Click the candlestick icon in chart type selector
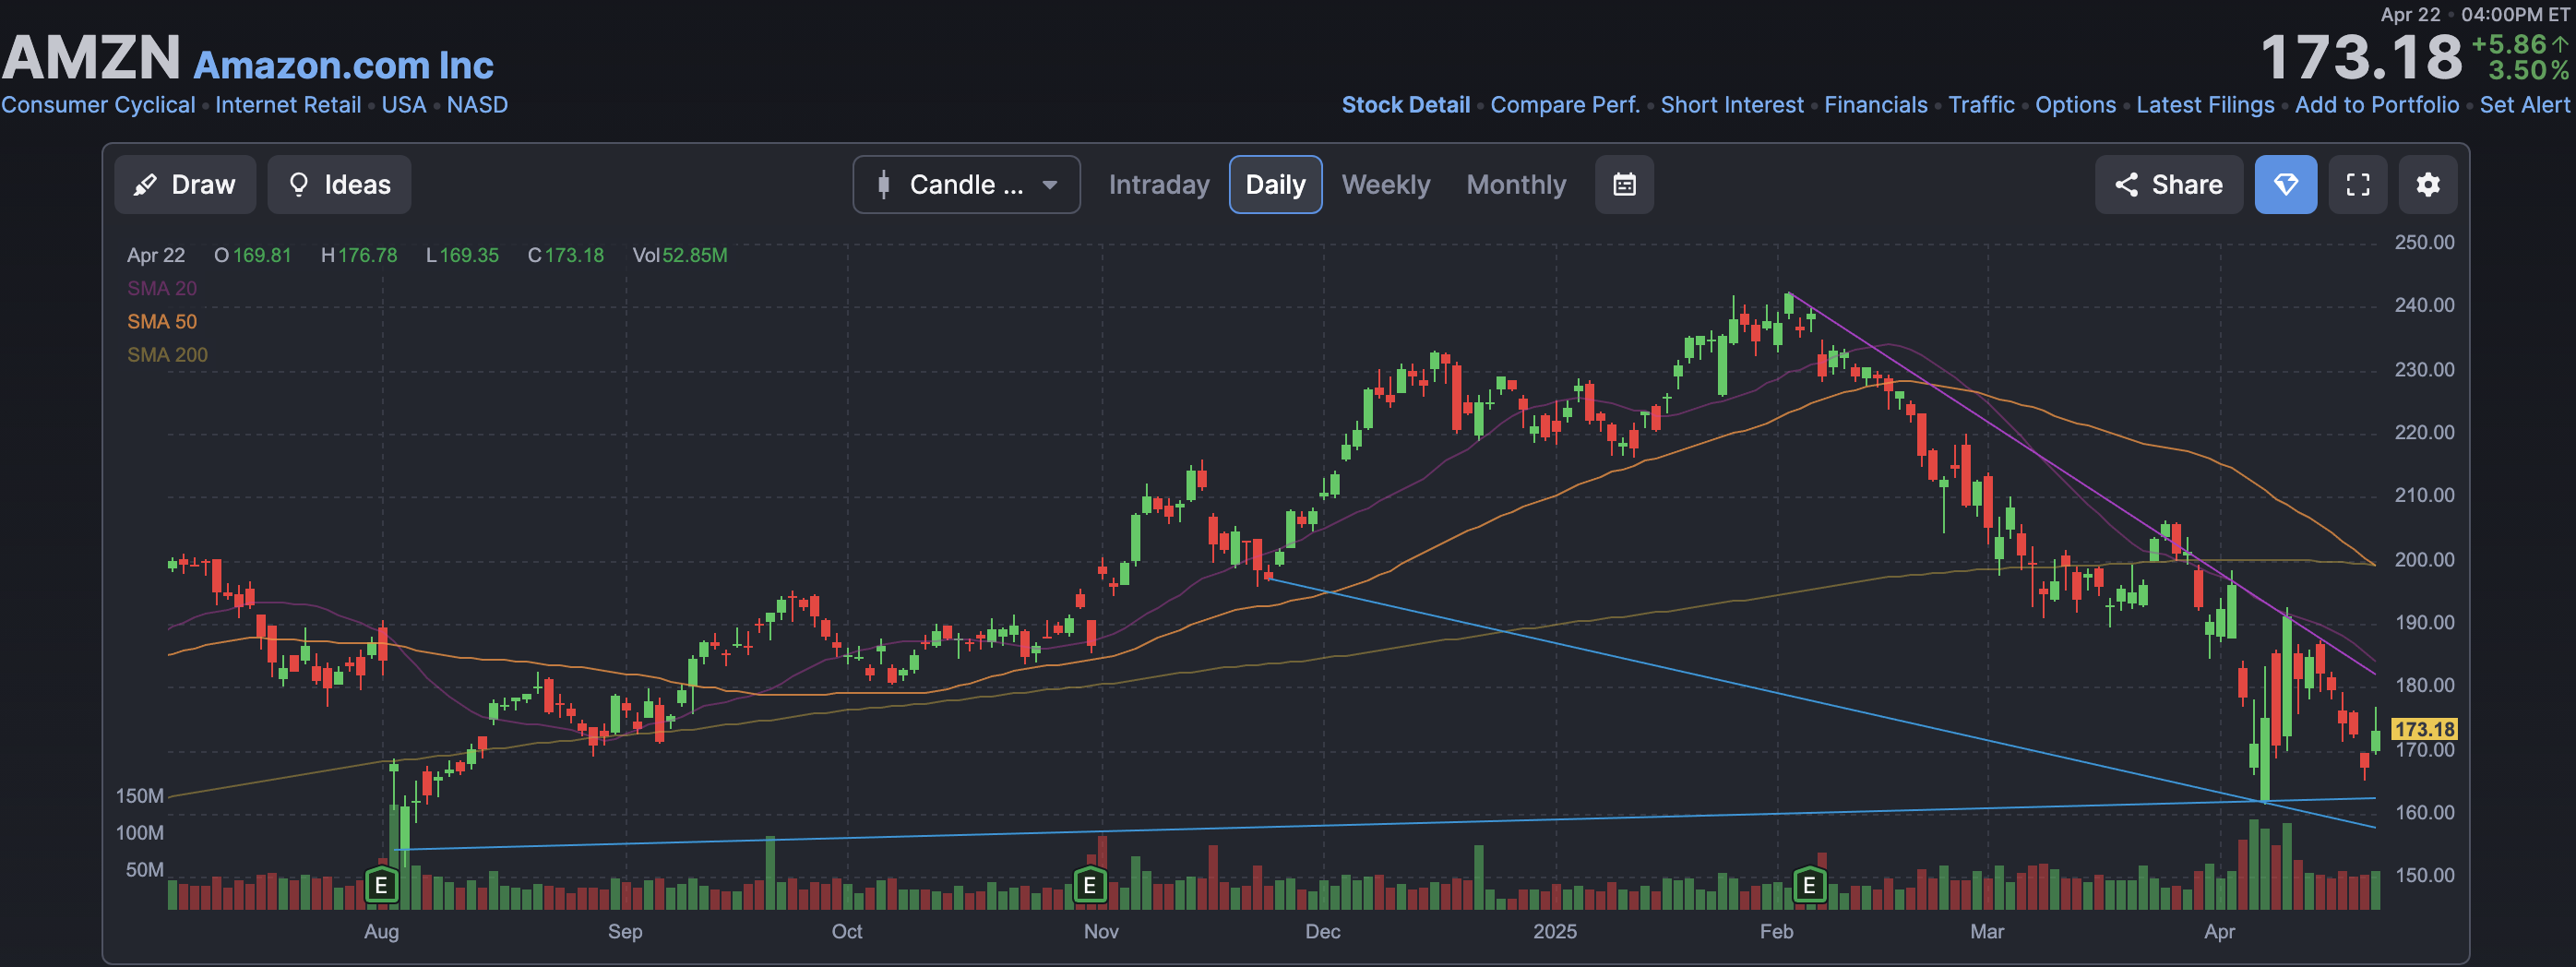 [883, 185]
